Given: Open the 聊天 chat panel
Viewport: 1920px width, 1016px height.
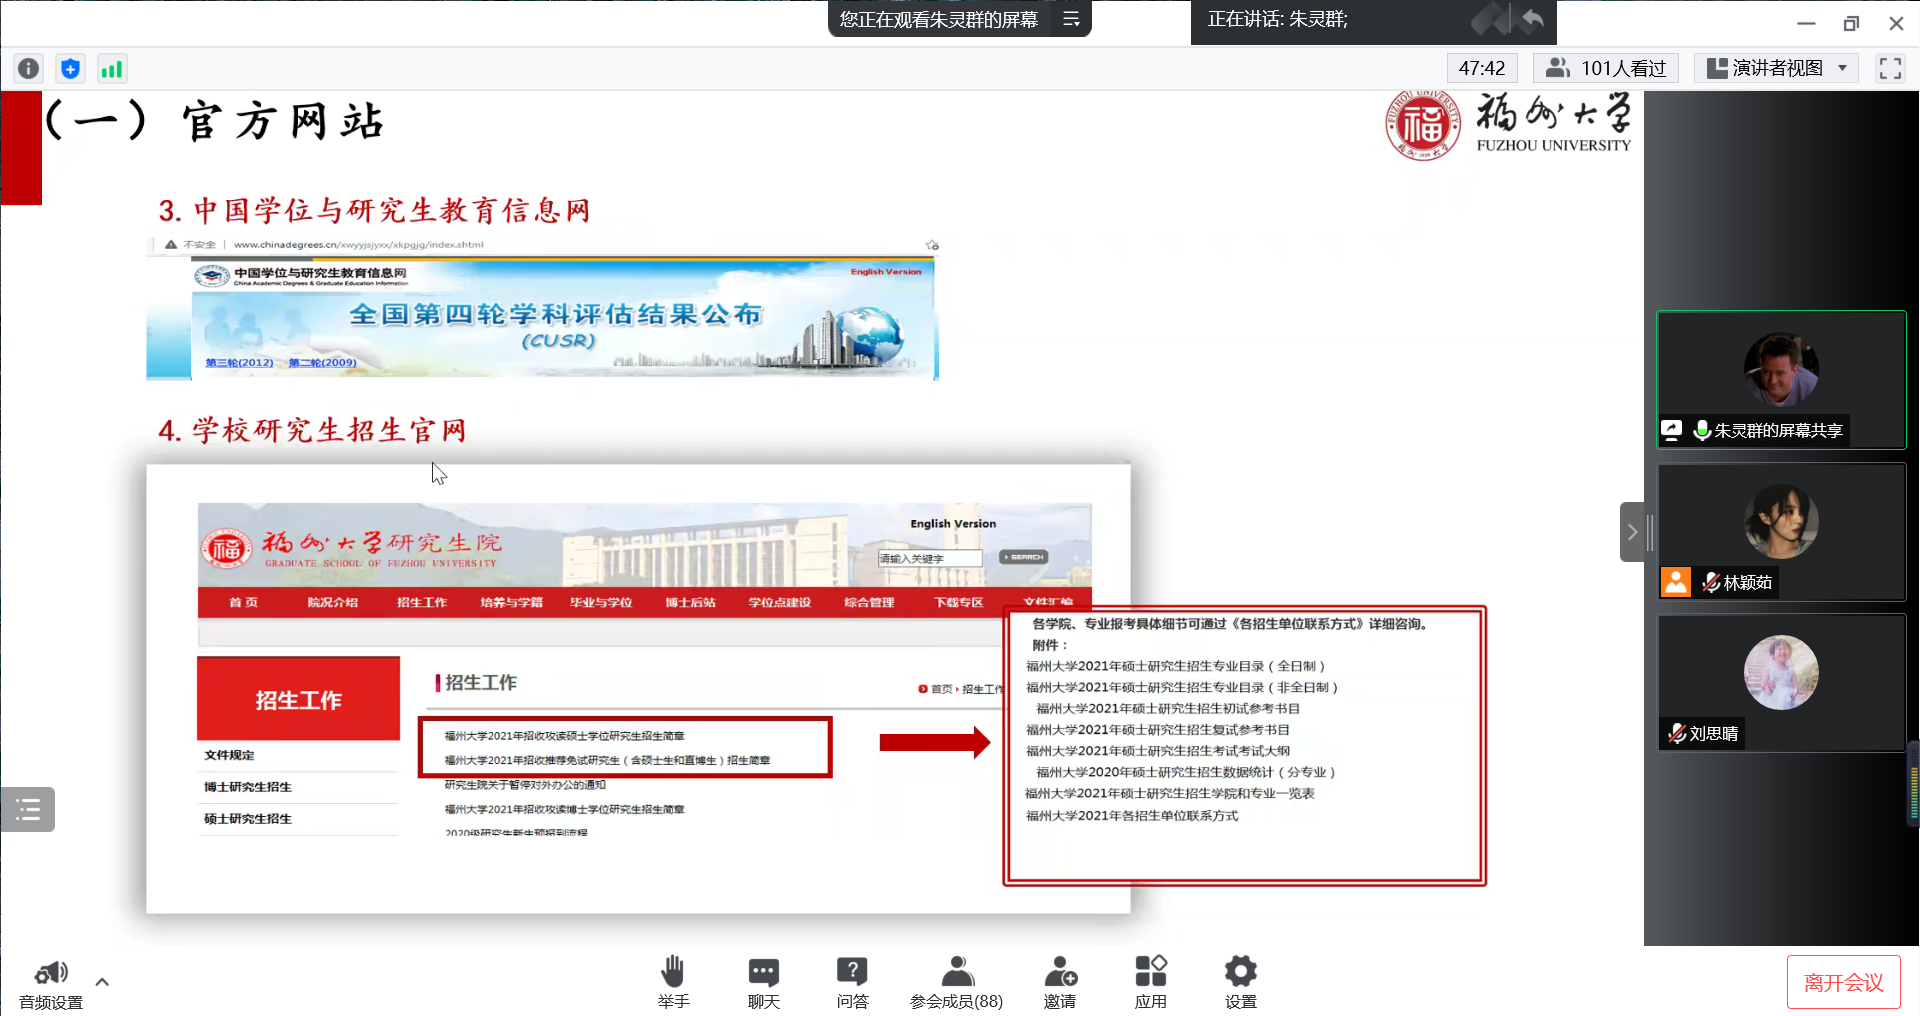Looking at the screenshot, I should pos(763,982).
